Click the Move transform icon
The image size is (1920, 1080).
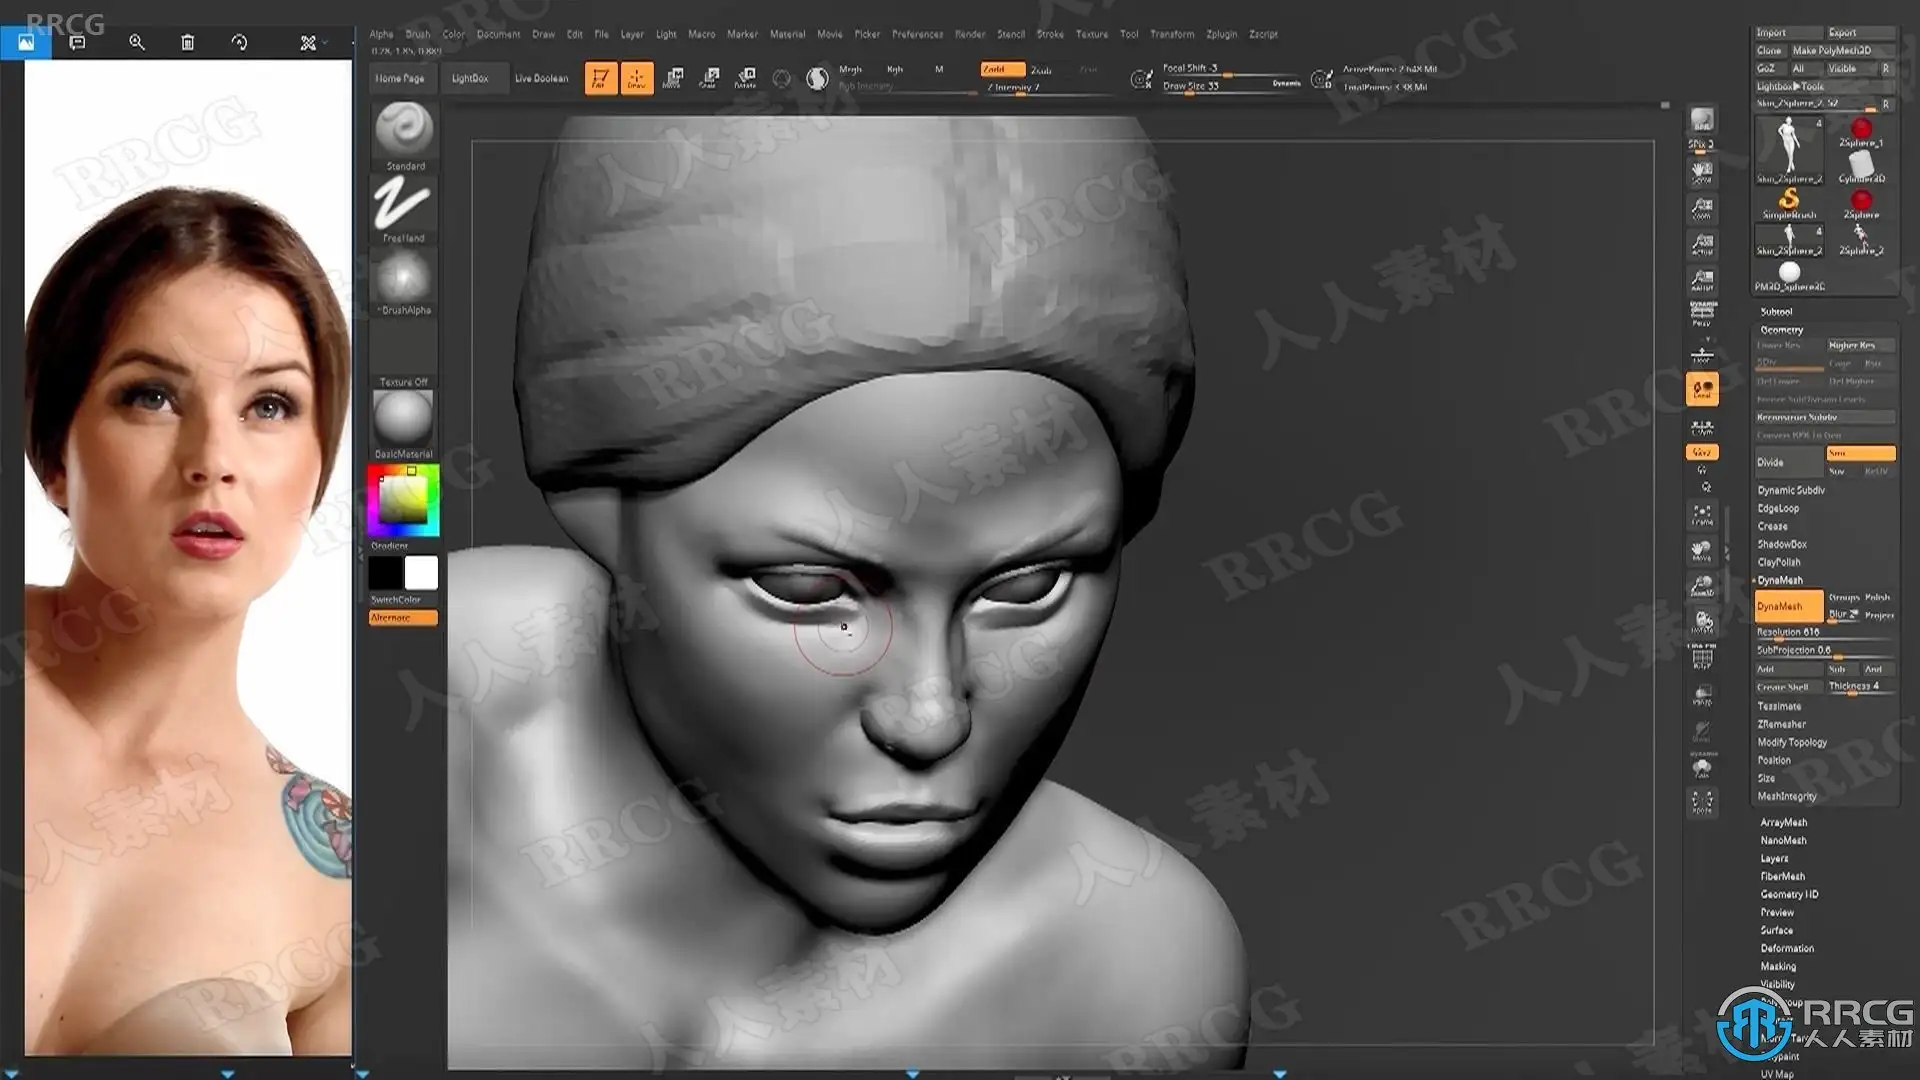click(x=673, y=78)
